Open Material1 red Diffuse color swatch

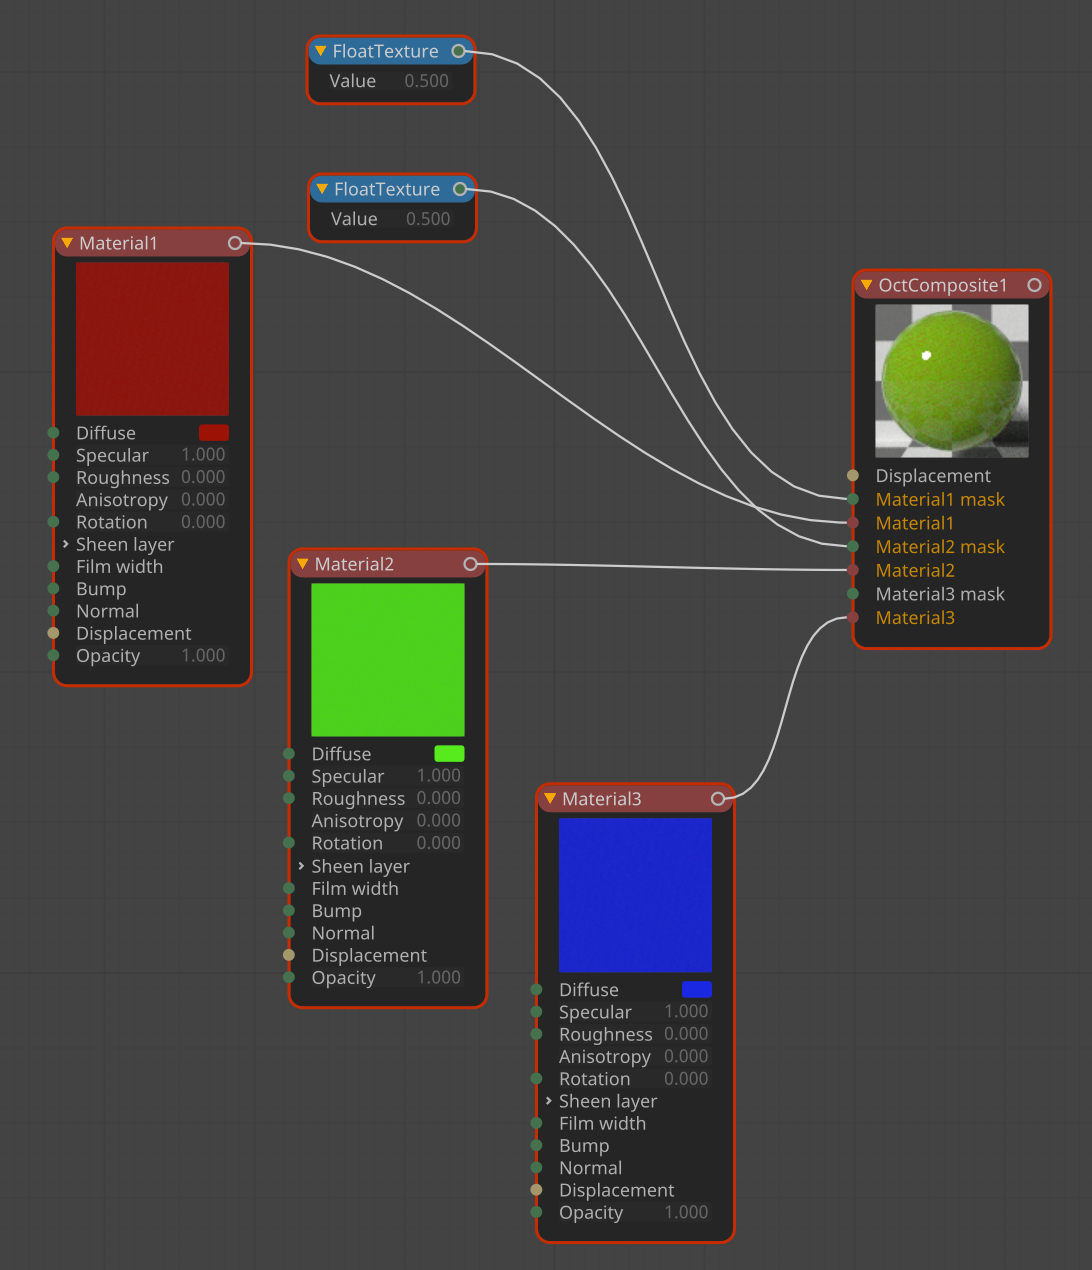click(214, 433)
